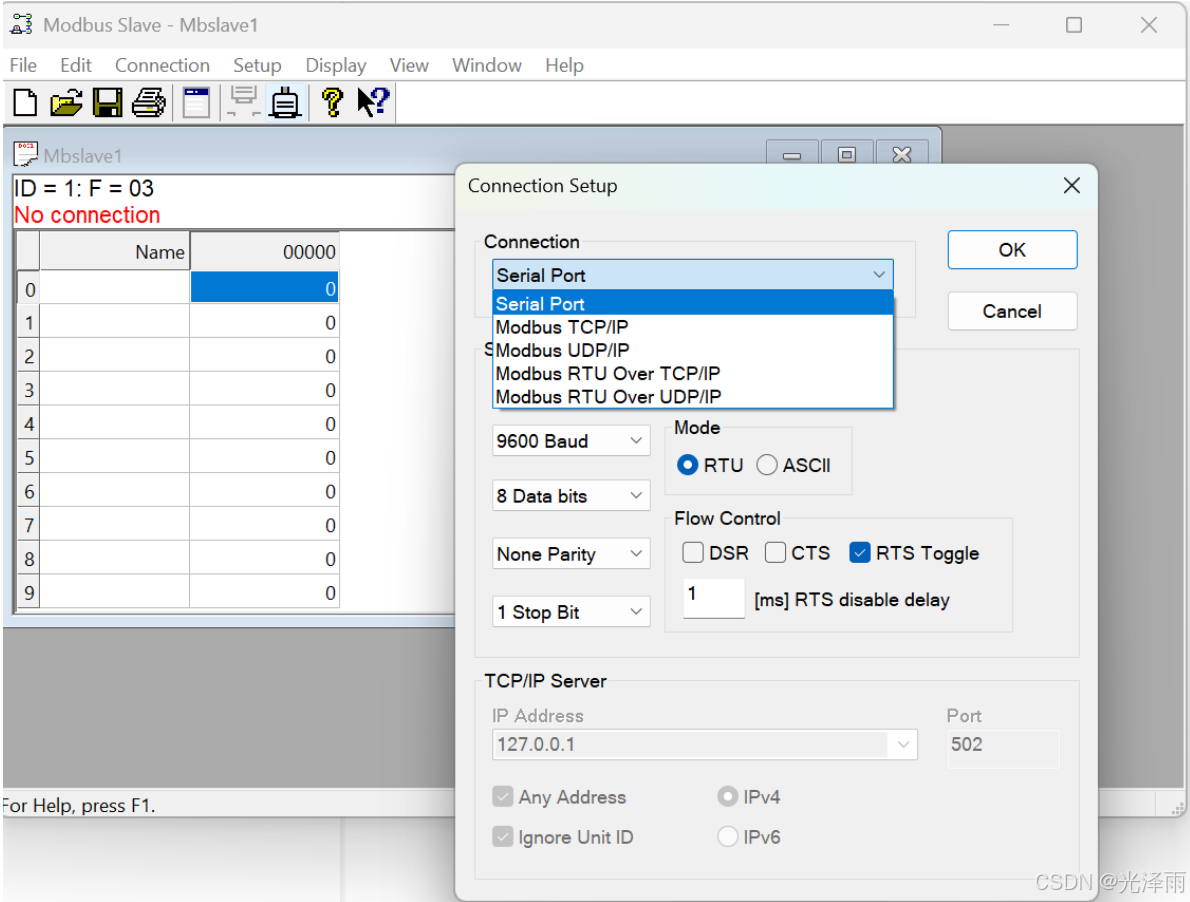
Task: Toggle the Ignore Unit ID checkbox
Action: point(502,837)
